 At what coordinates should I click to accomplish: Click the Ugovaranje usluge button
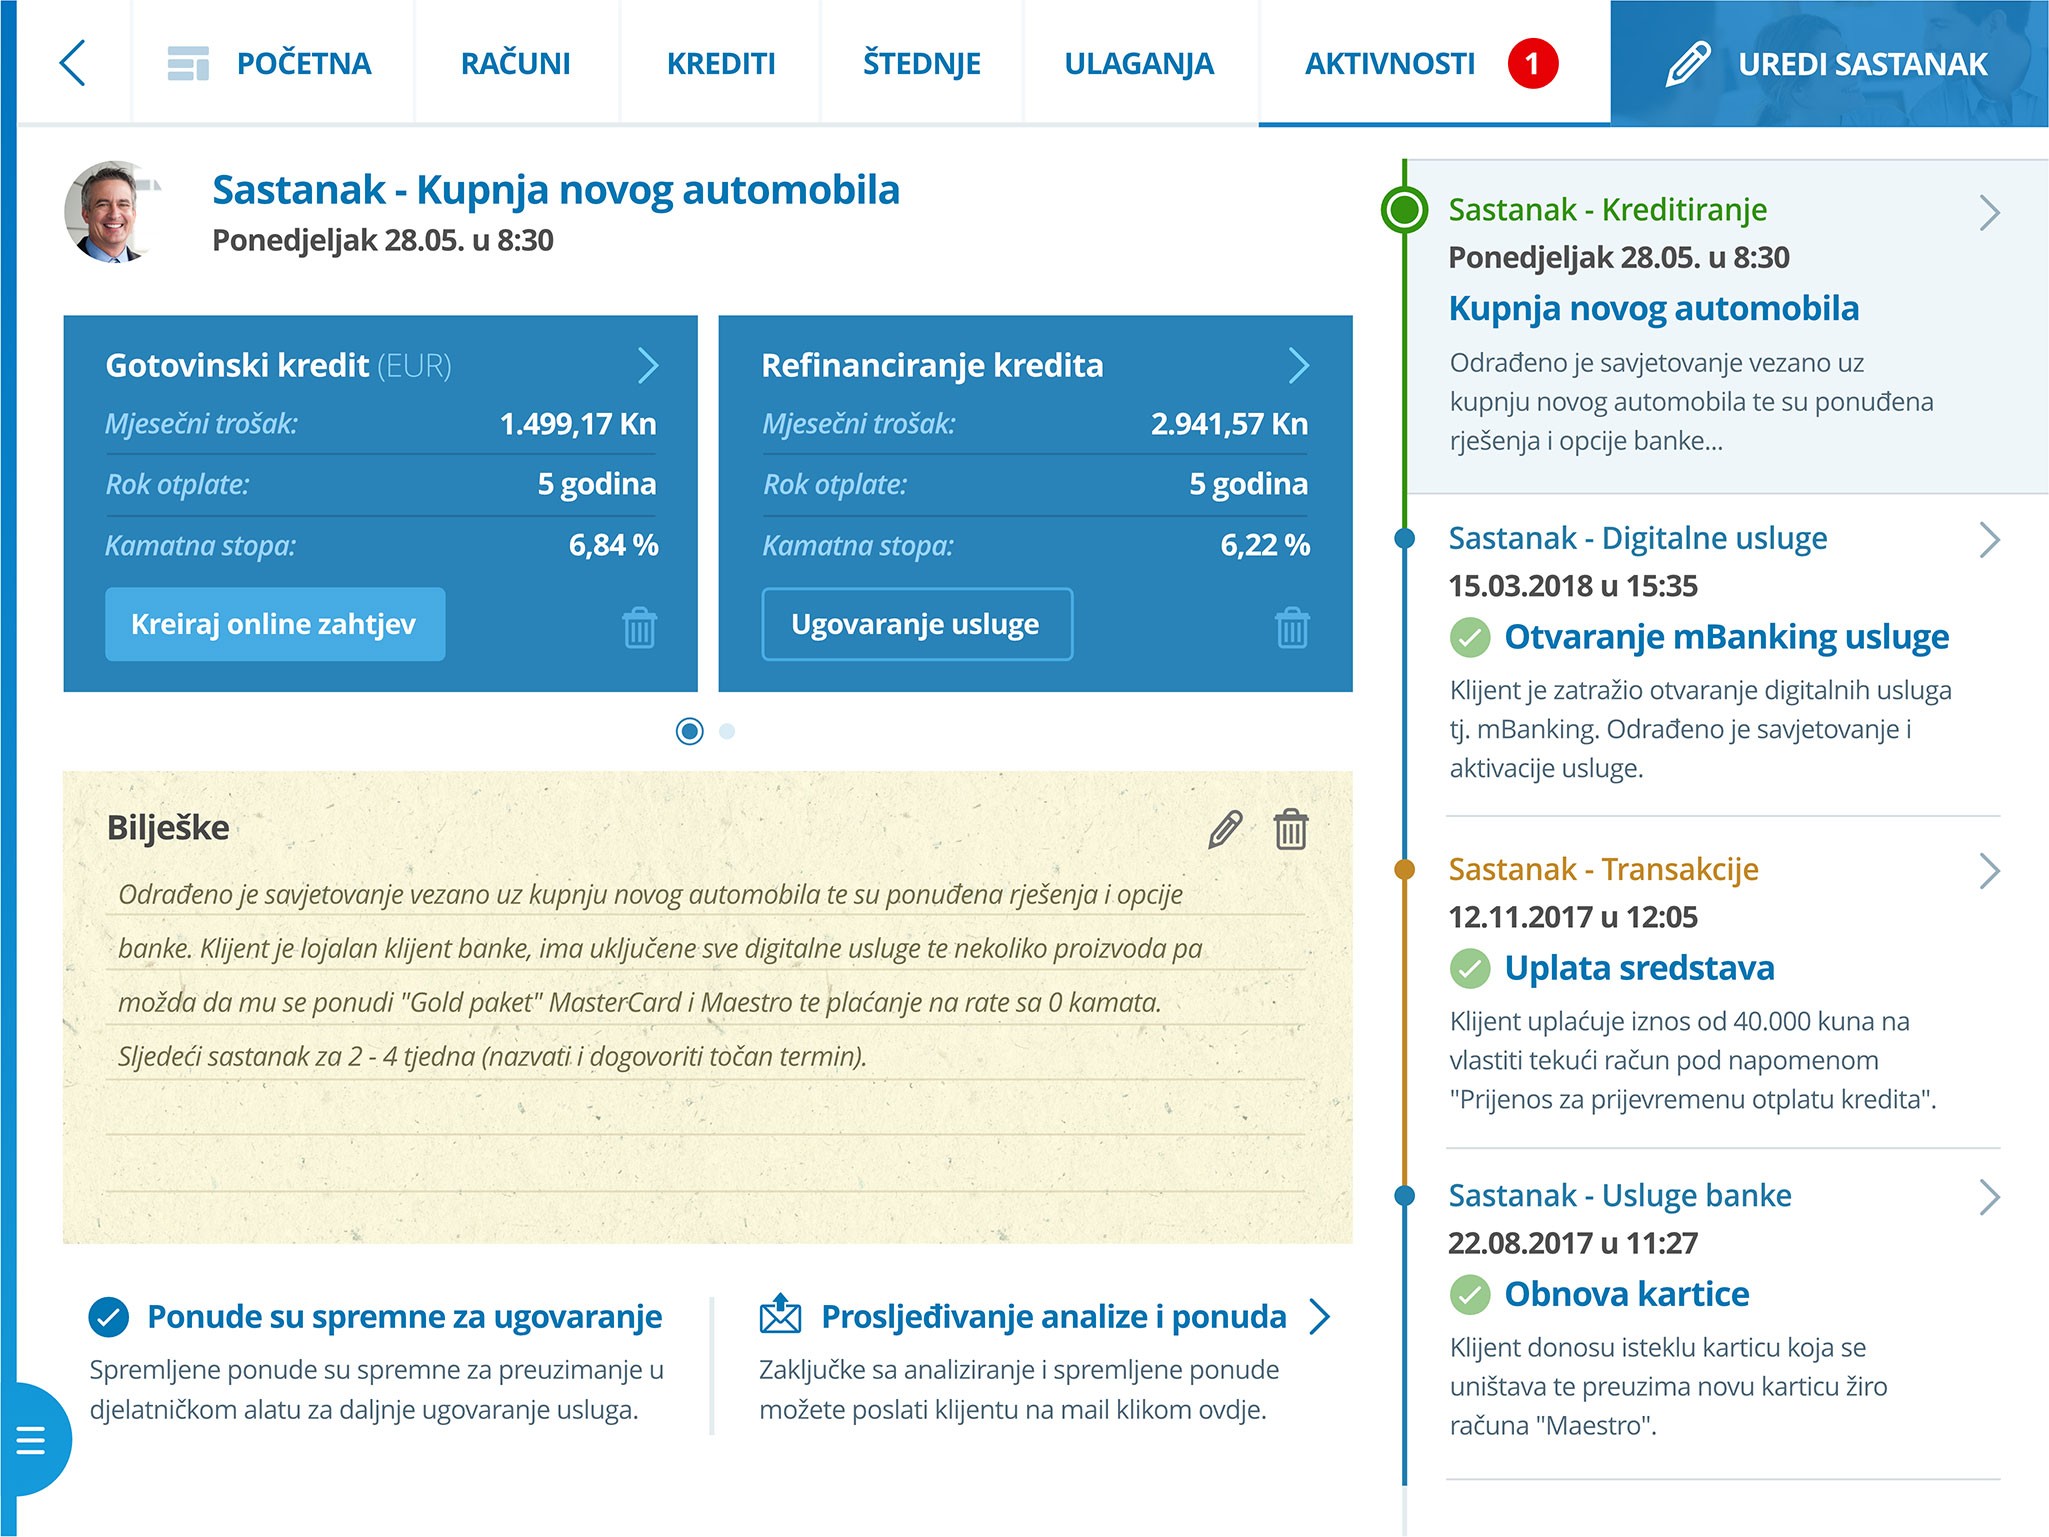pyautogui.click(x=916, y=624)
